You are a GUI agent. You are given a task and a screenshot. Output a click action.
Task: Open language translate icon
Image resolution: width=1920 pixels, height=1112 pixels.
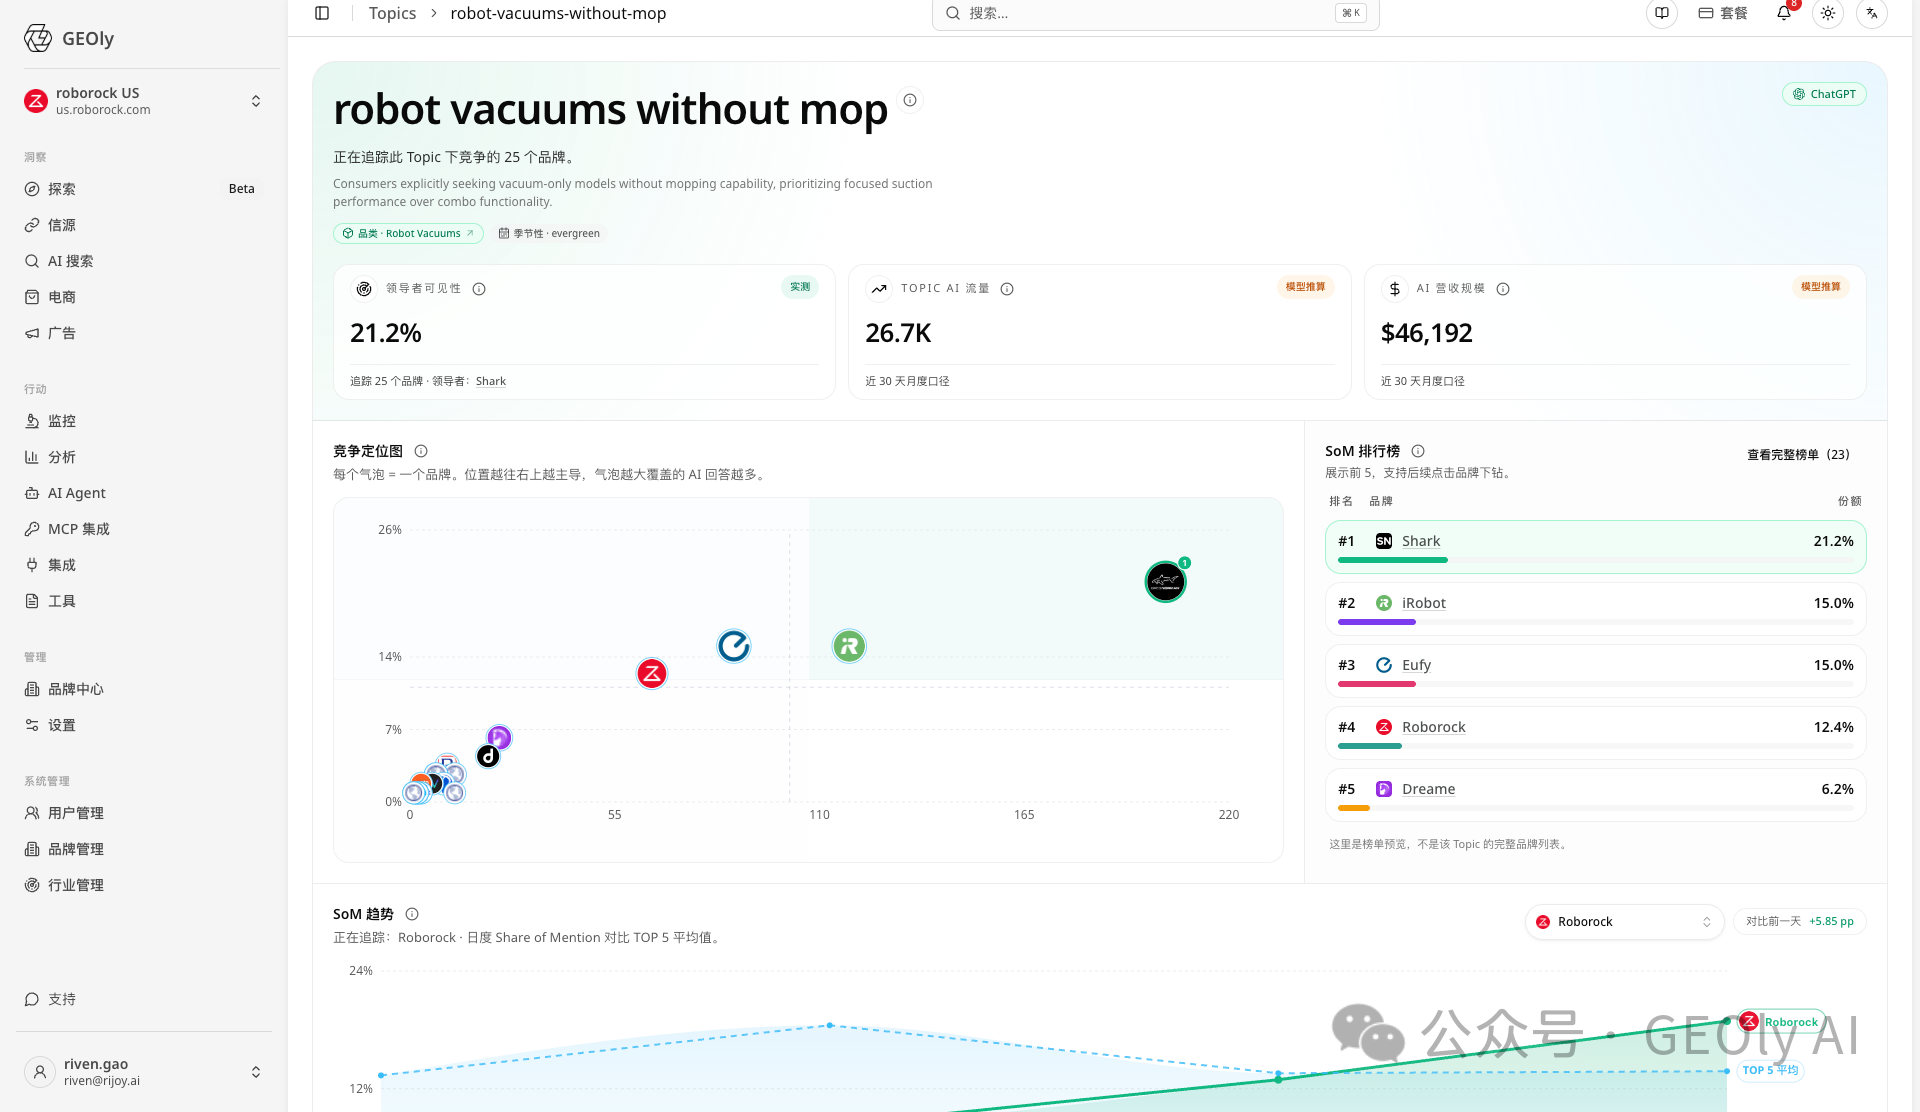[x=1872, y=13]
